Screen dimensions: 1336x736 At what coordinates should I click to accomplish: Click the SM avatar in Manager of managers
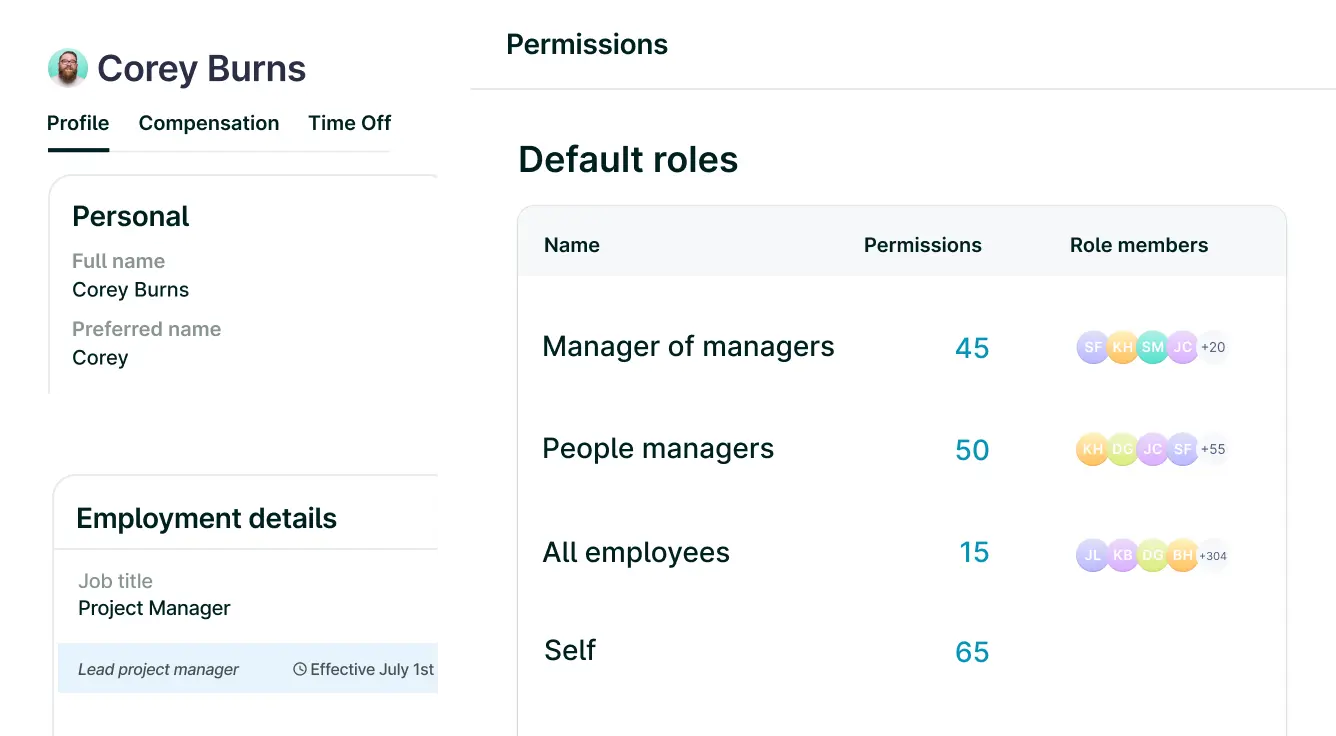pos(1153,347)
